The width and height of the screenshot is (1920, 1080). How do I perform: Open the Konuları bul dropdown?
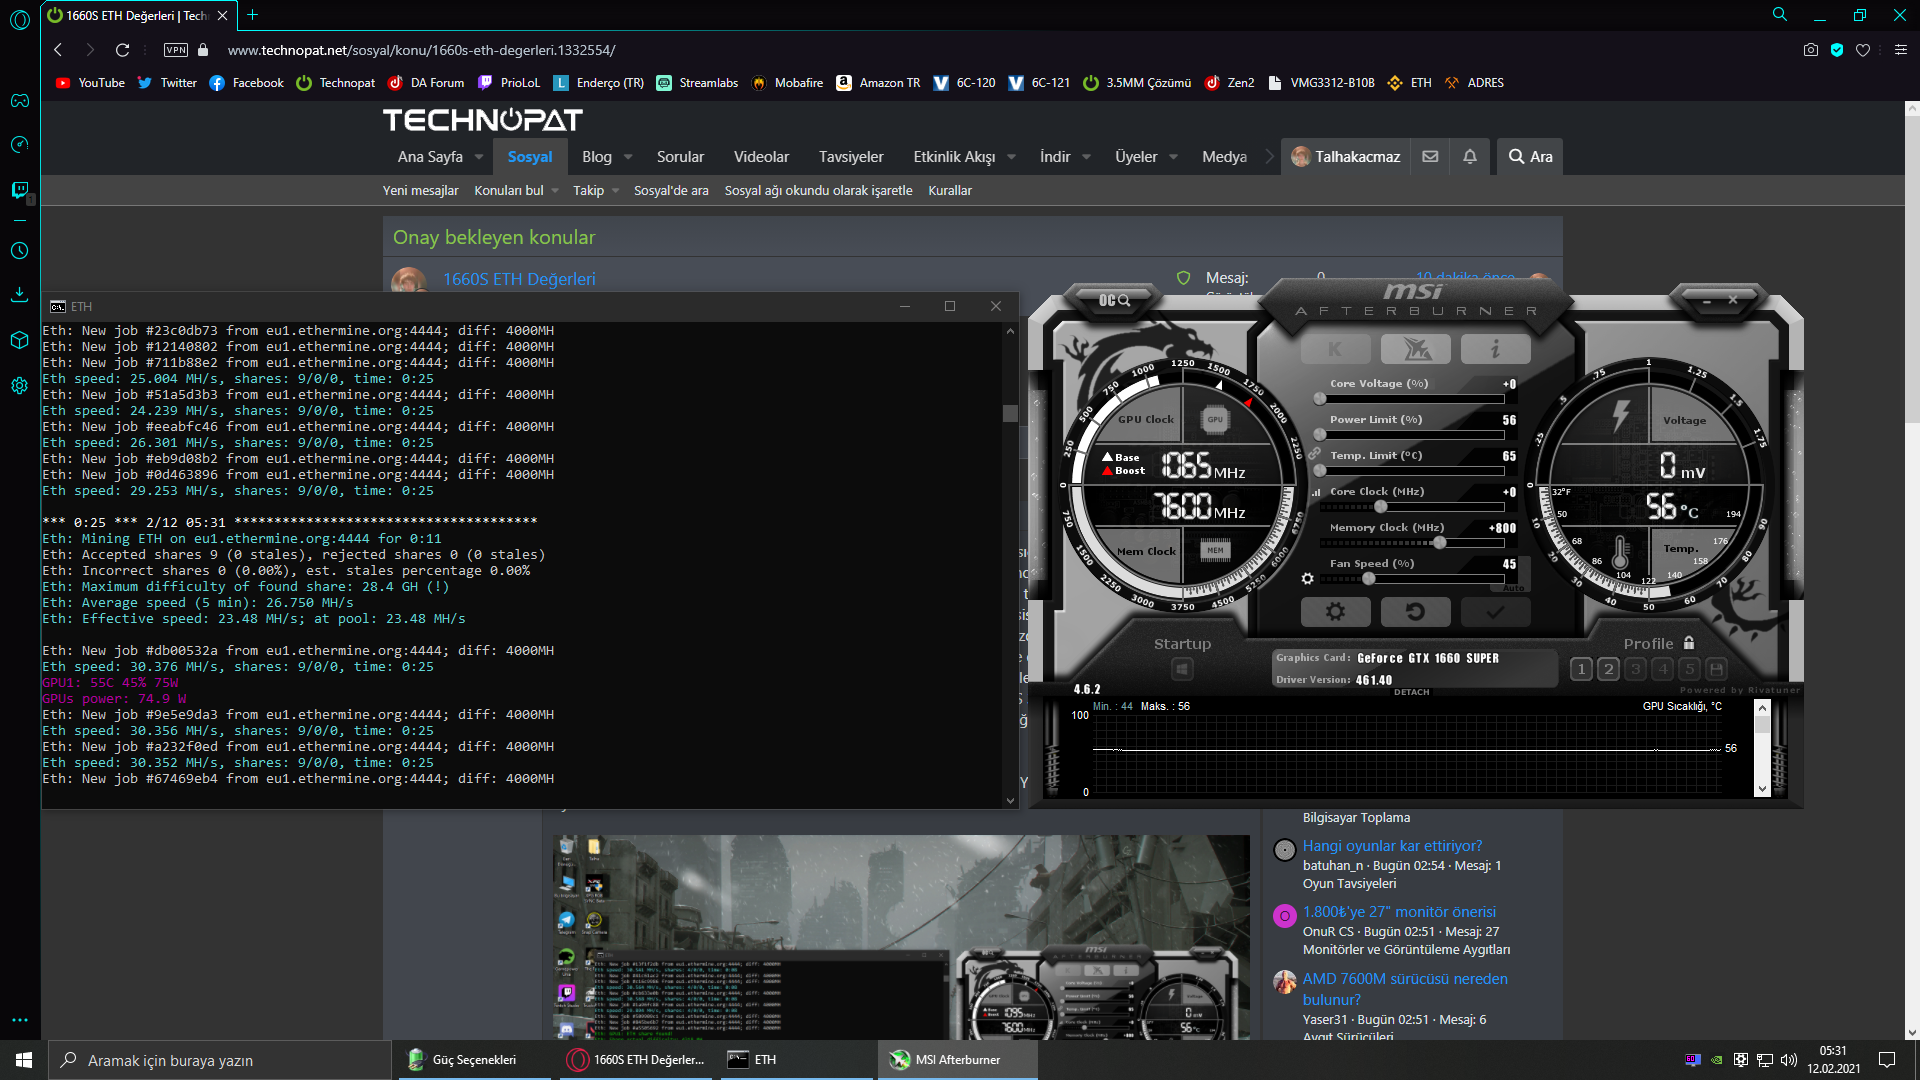(555, 191)
